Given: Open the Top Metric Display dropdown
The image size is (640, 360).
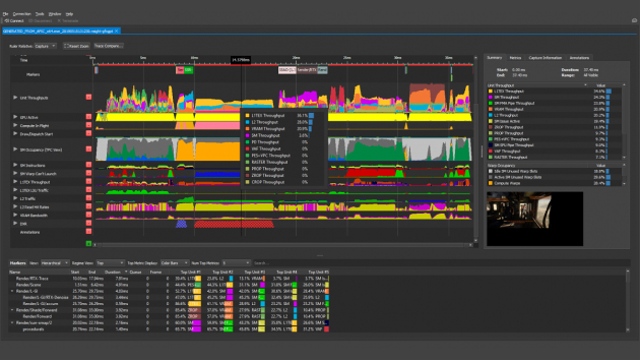Looking at the screenshot, I should click(174, 263).
